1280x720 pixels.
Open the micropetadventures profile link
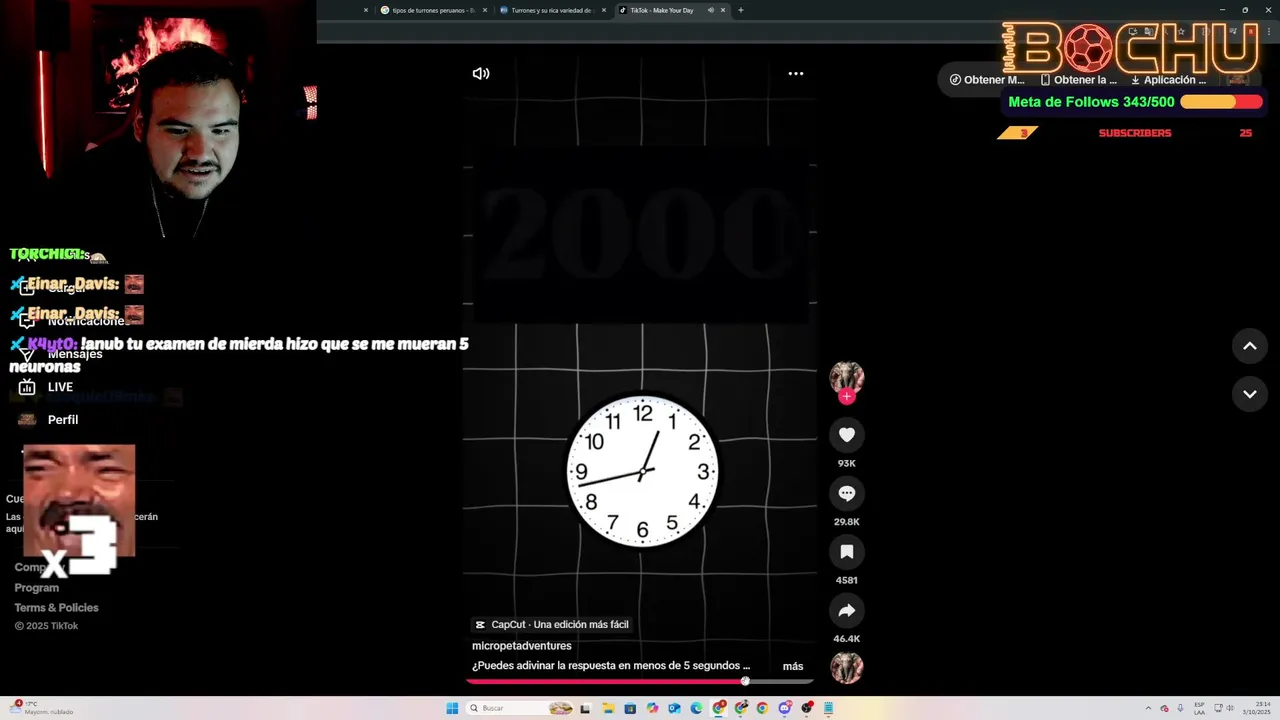click(522, 646)
